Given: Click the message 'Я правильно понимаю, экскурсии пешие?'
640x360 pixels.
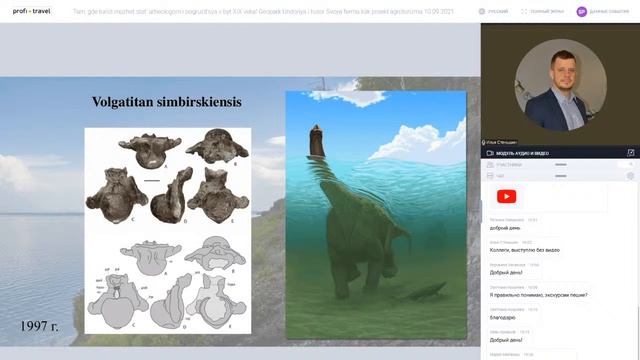Looking at the screenshot, I should 538,295.
